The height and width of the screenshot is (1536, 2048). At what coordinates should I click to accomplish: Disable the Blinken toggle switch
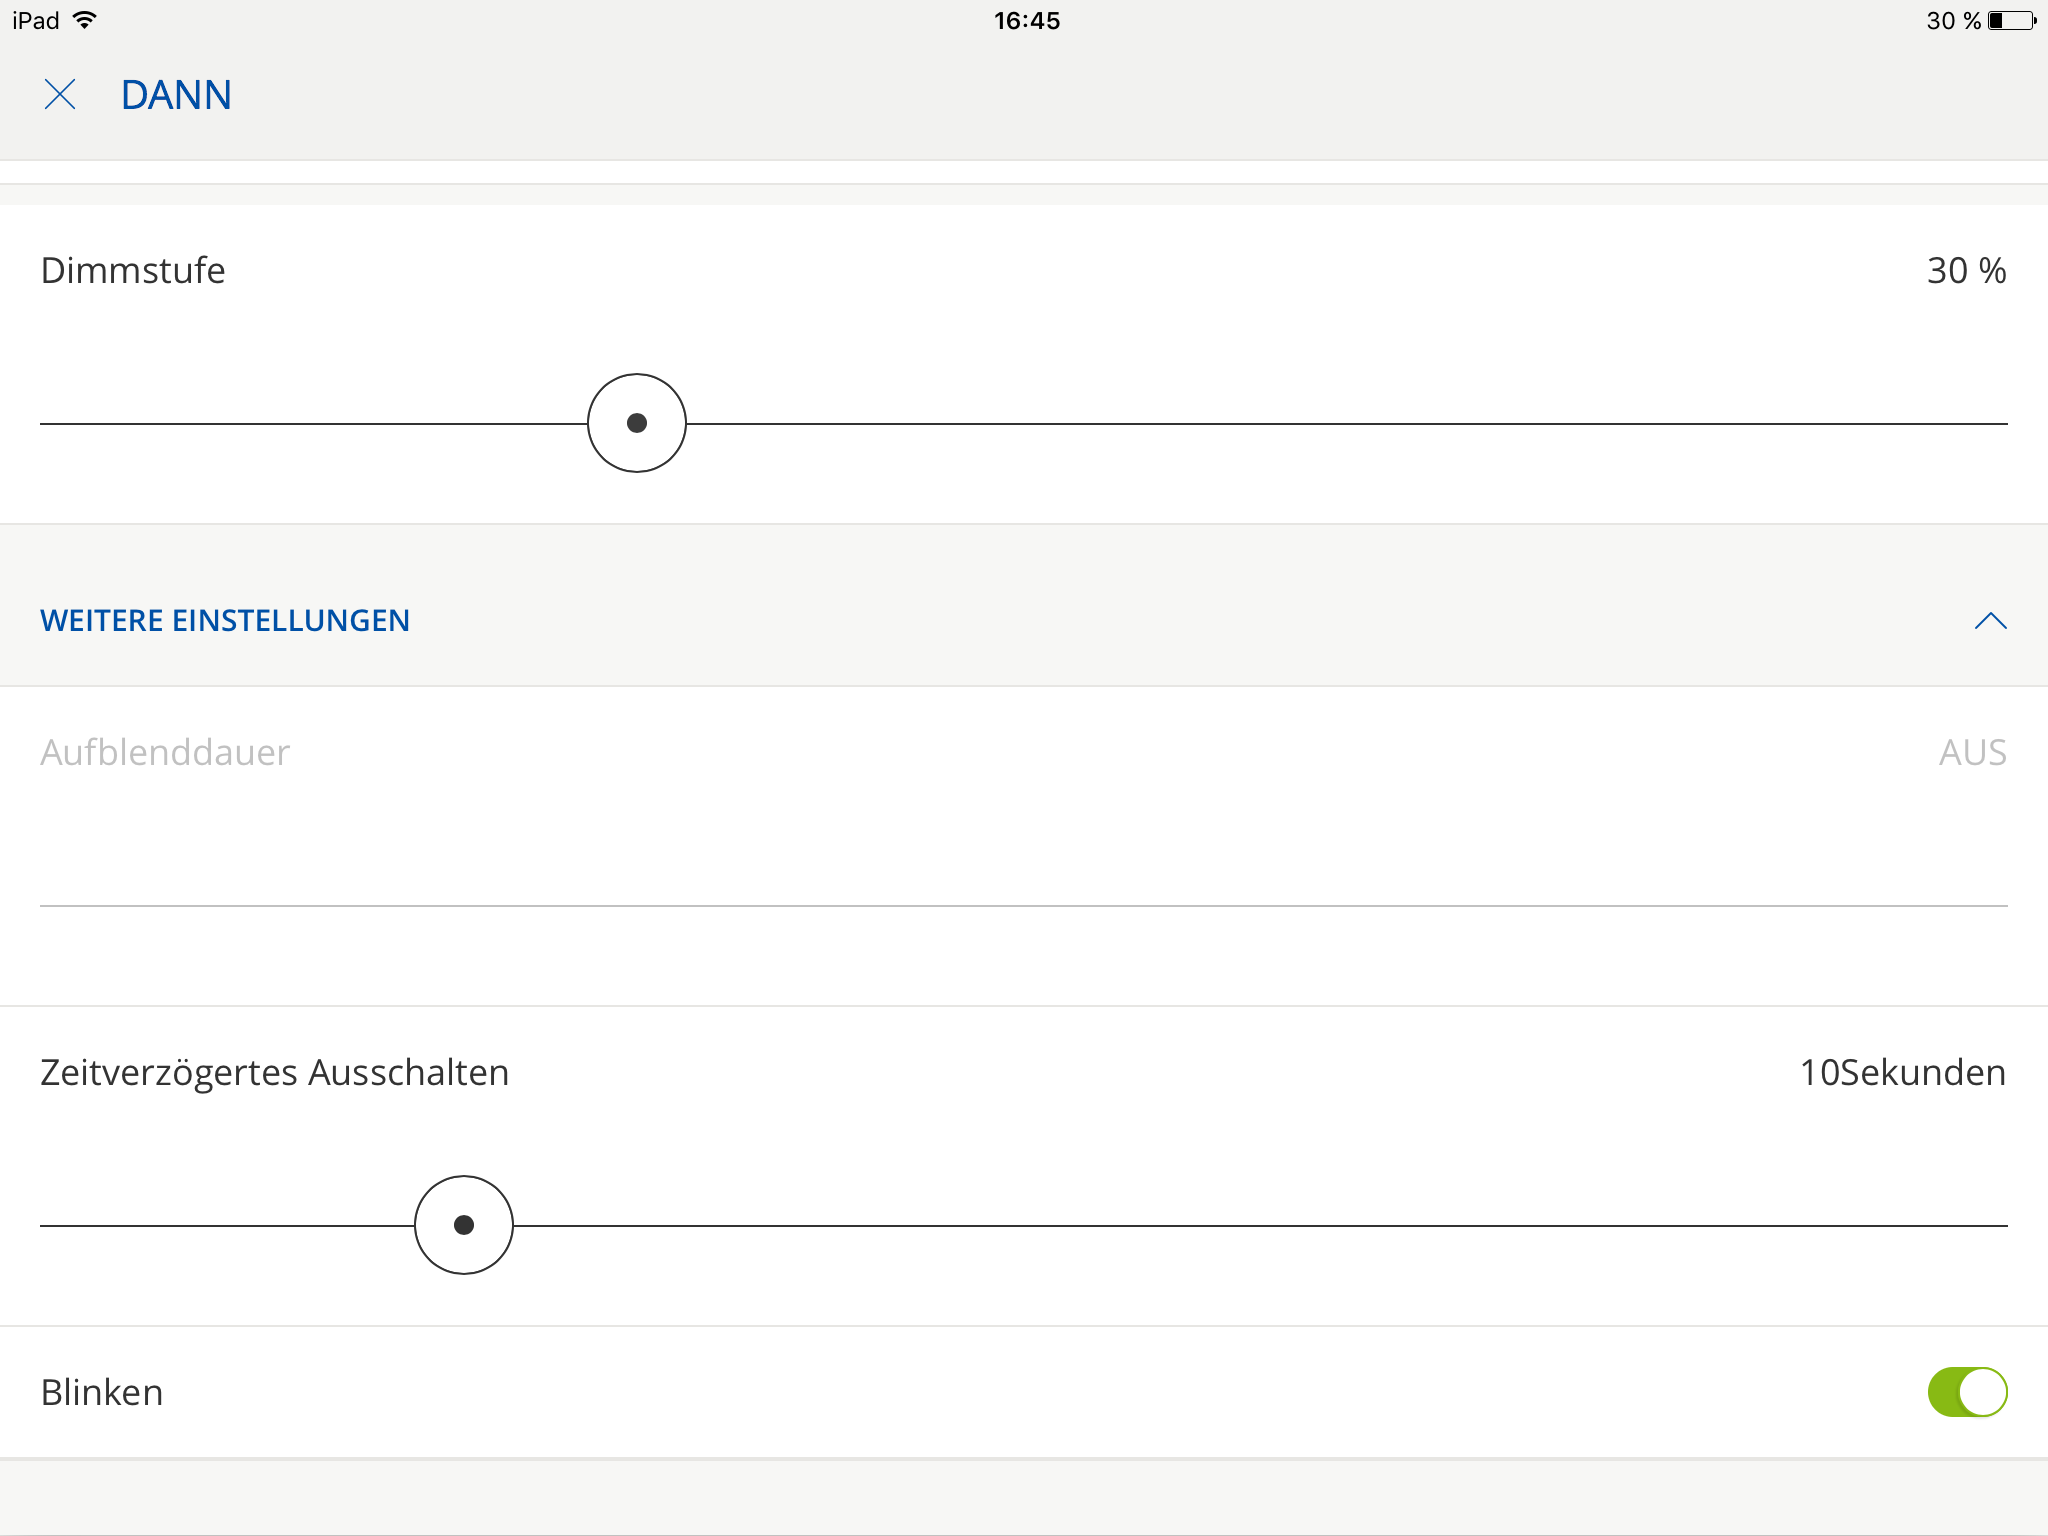[1967, 1392]
